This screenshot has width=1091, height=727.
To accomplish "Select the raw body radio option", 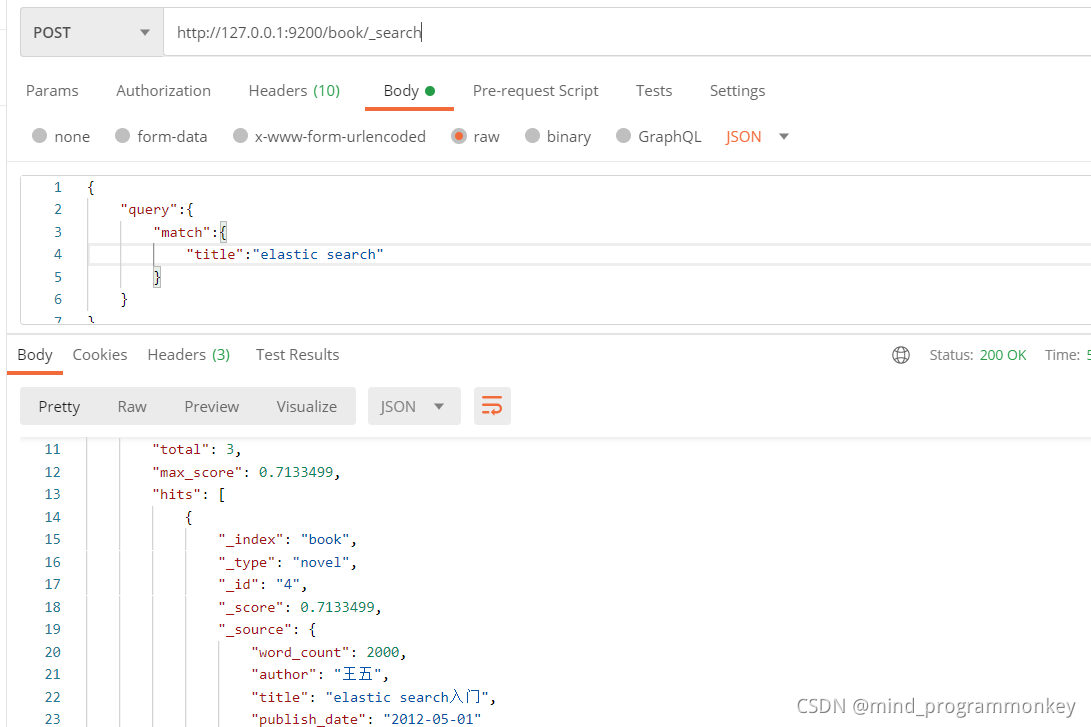I will [x=459, y=136].
